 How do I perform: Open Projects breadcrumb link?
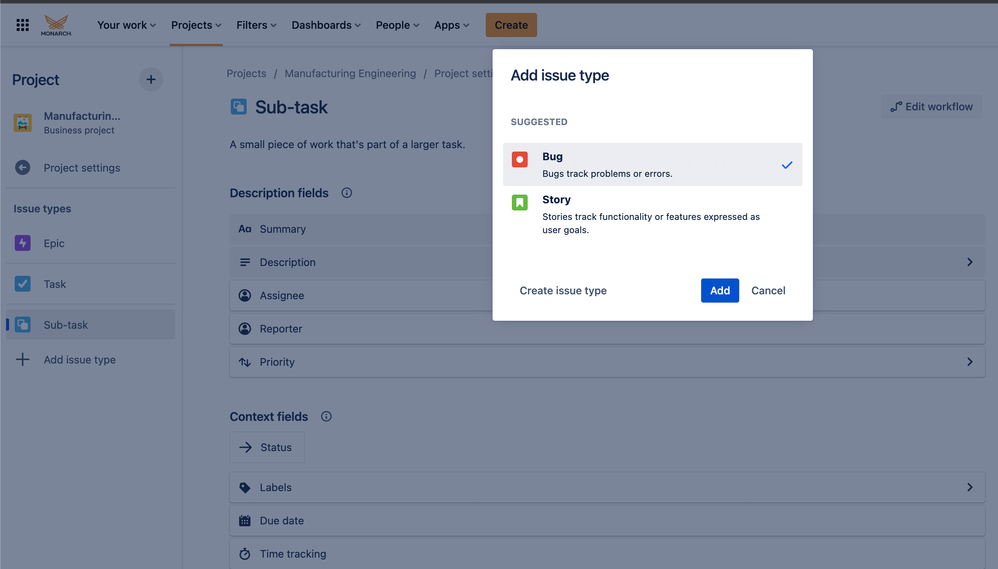click(x=246, y=73)
